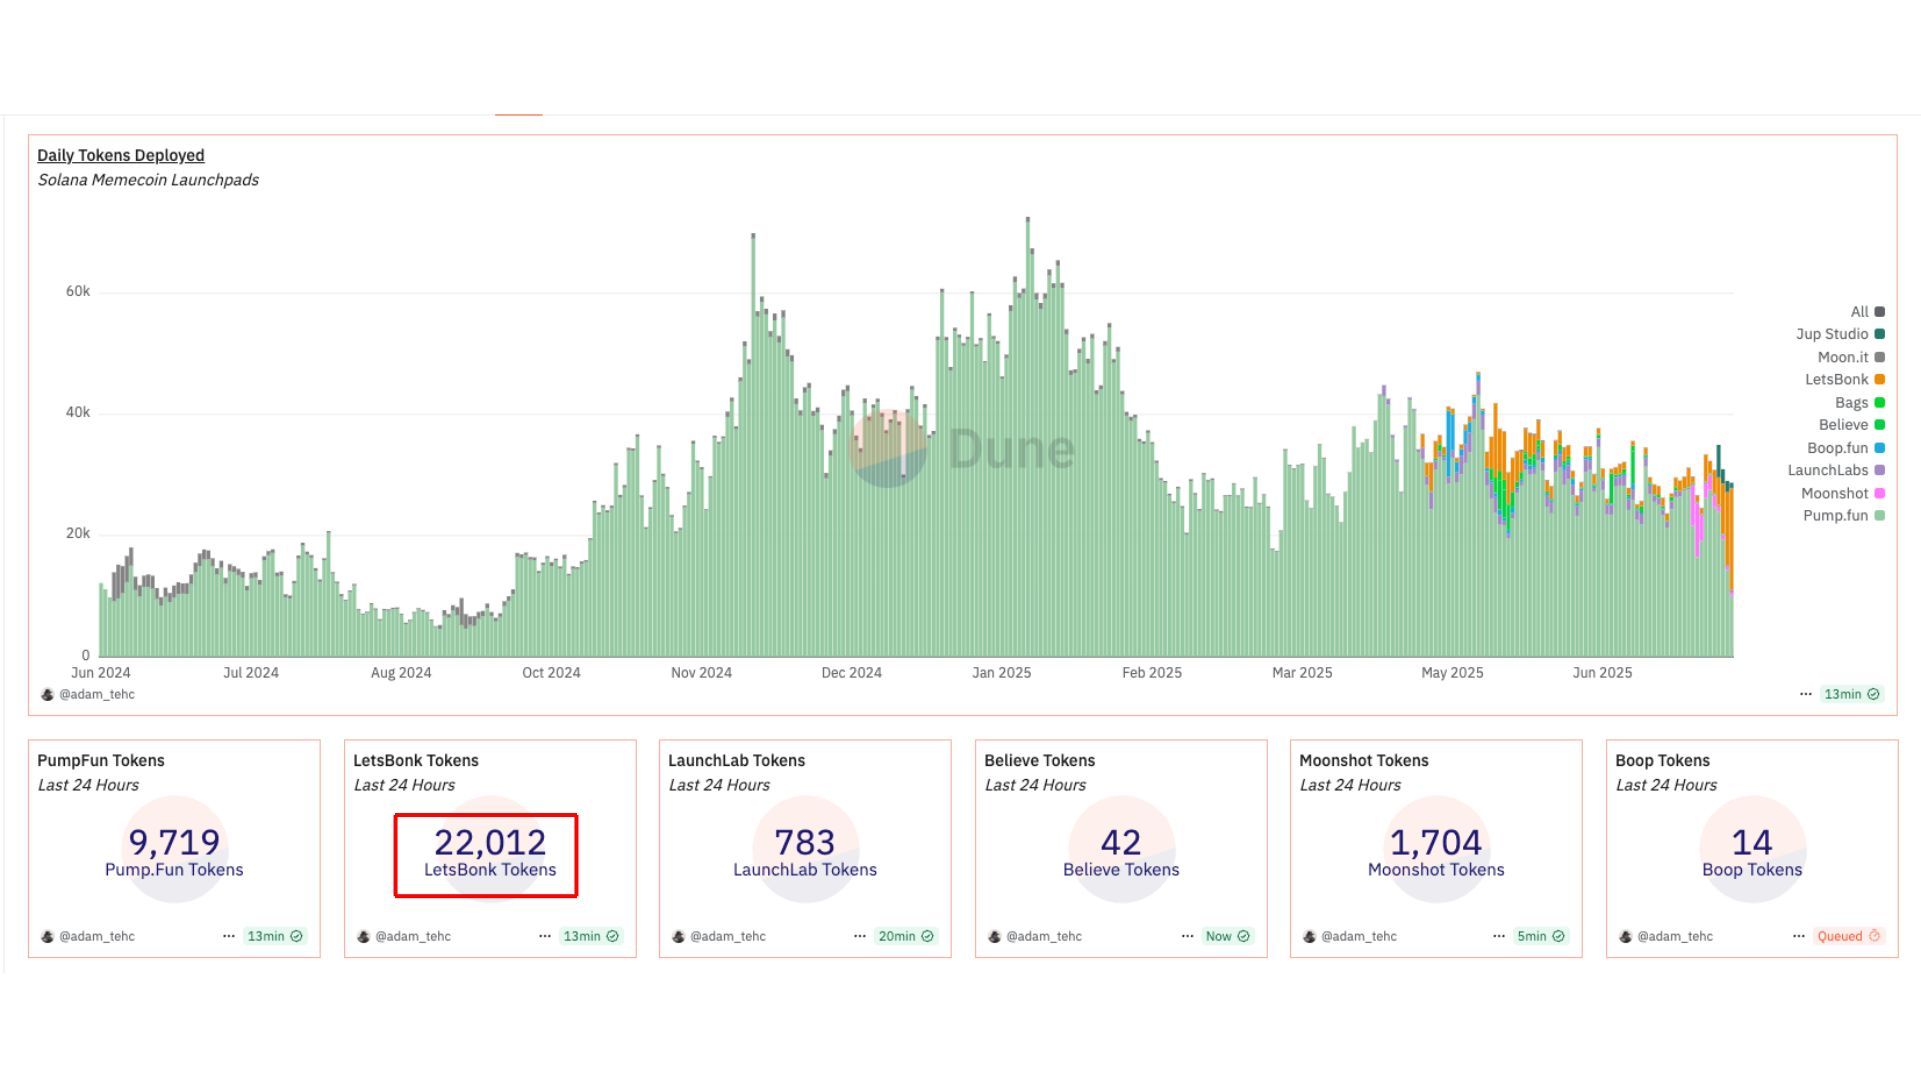This screenshot has width=1921, height=1081.
Task: Toggle the All series in the legend
Action: click(x=1867, y=312)
